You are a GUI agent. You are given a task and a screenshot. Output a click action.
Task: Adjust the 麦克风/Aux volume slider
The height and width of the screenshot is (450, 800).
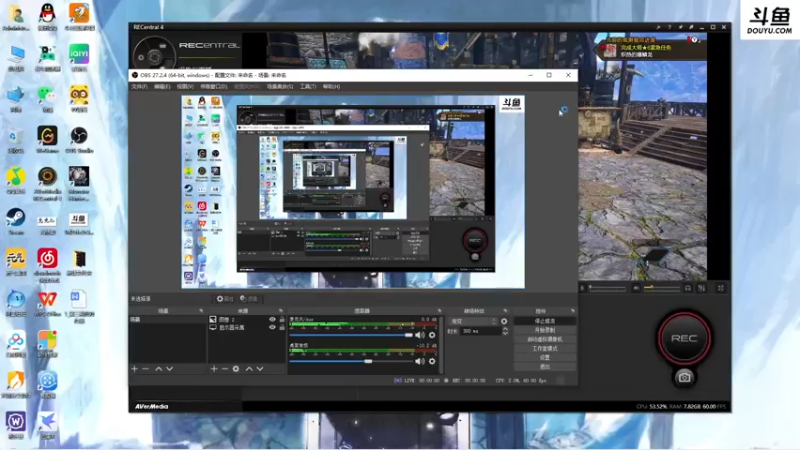pyautogui.click(x=351, y=335)
